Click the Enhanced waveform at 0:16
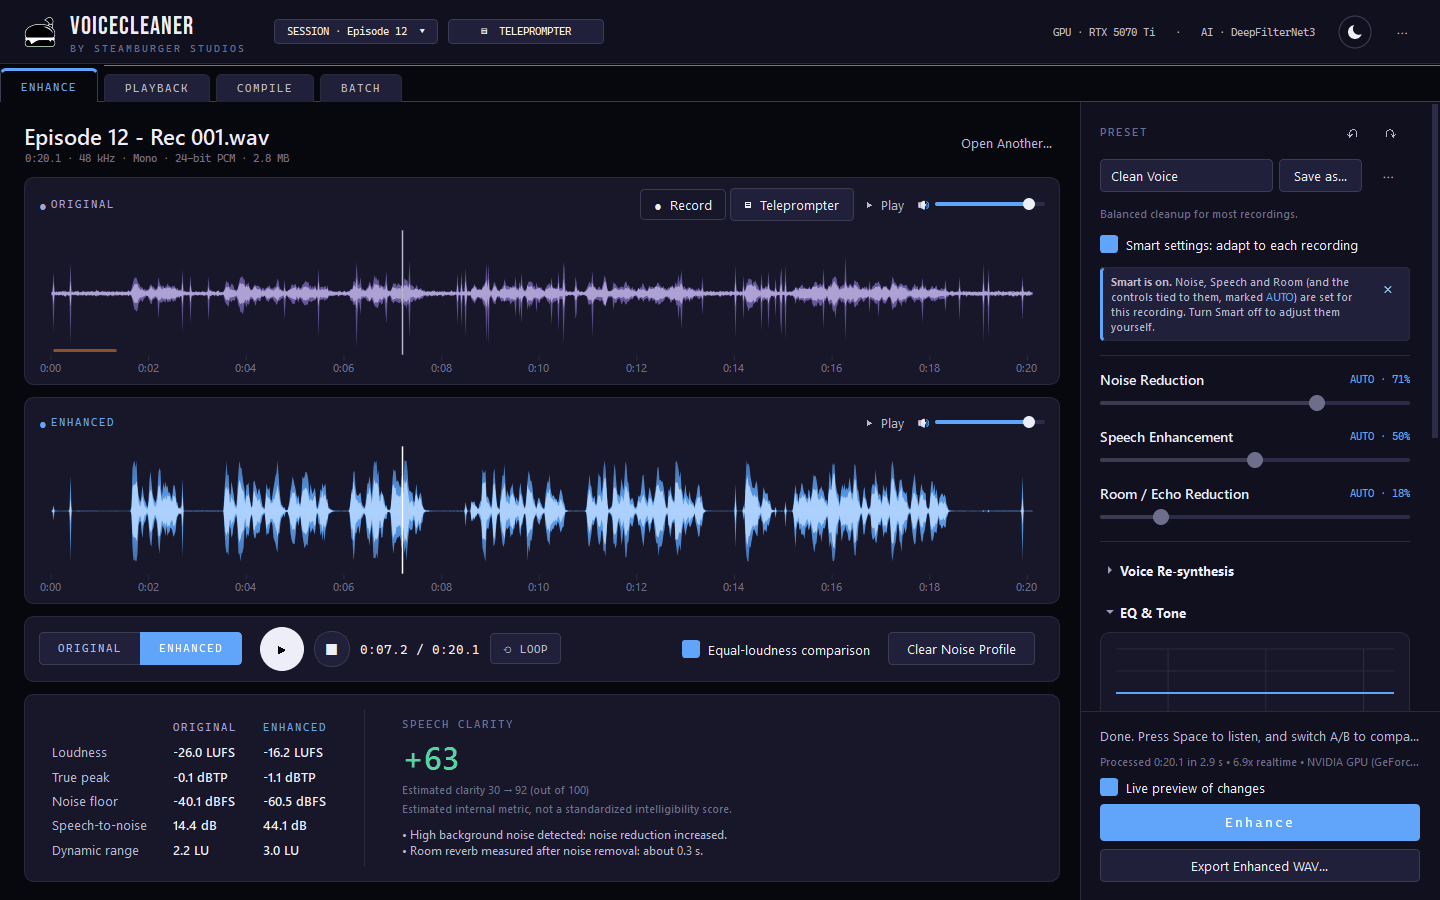The image size is (1440, 900). [x=831, y=510]
